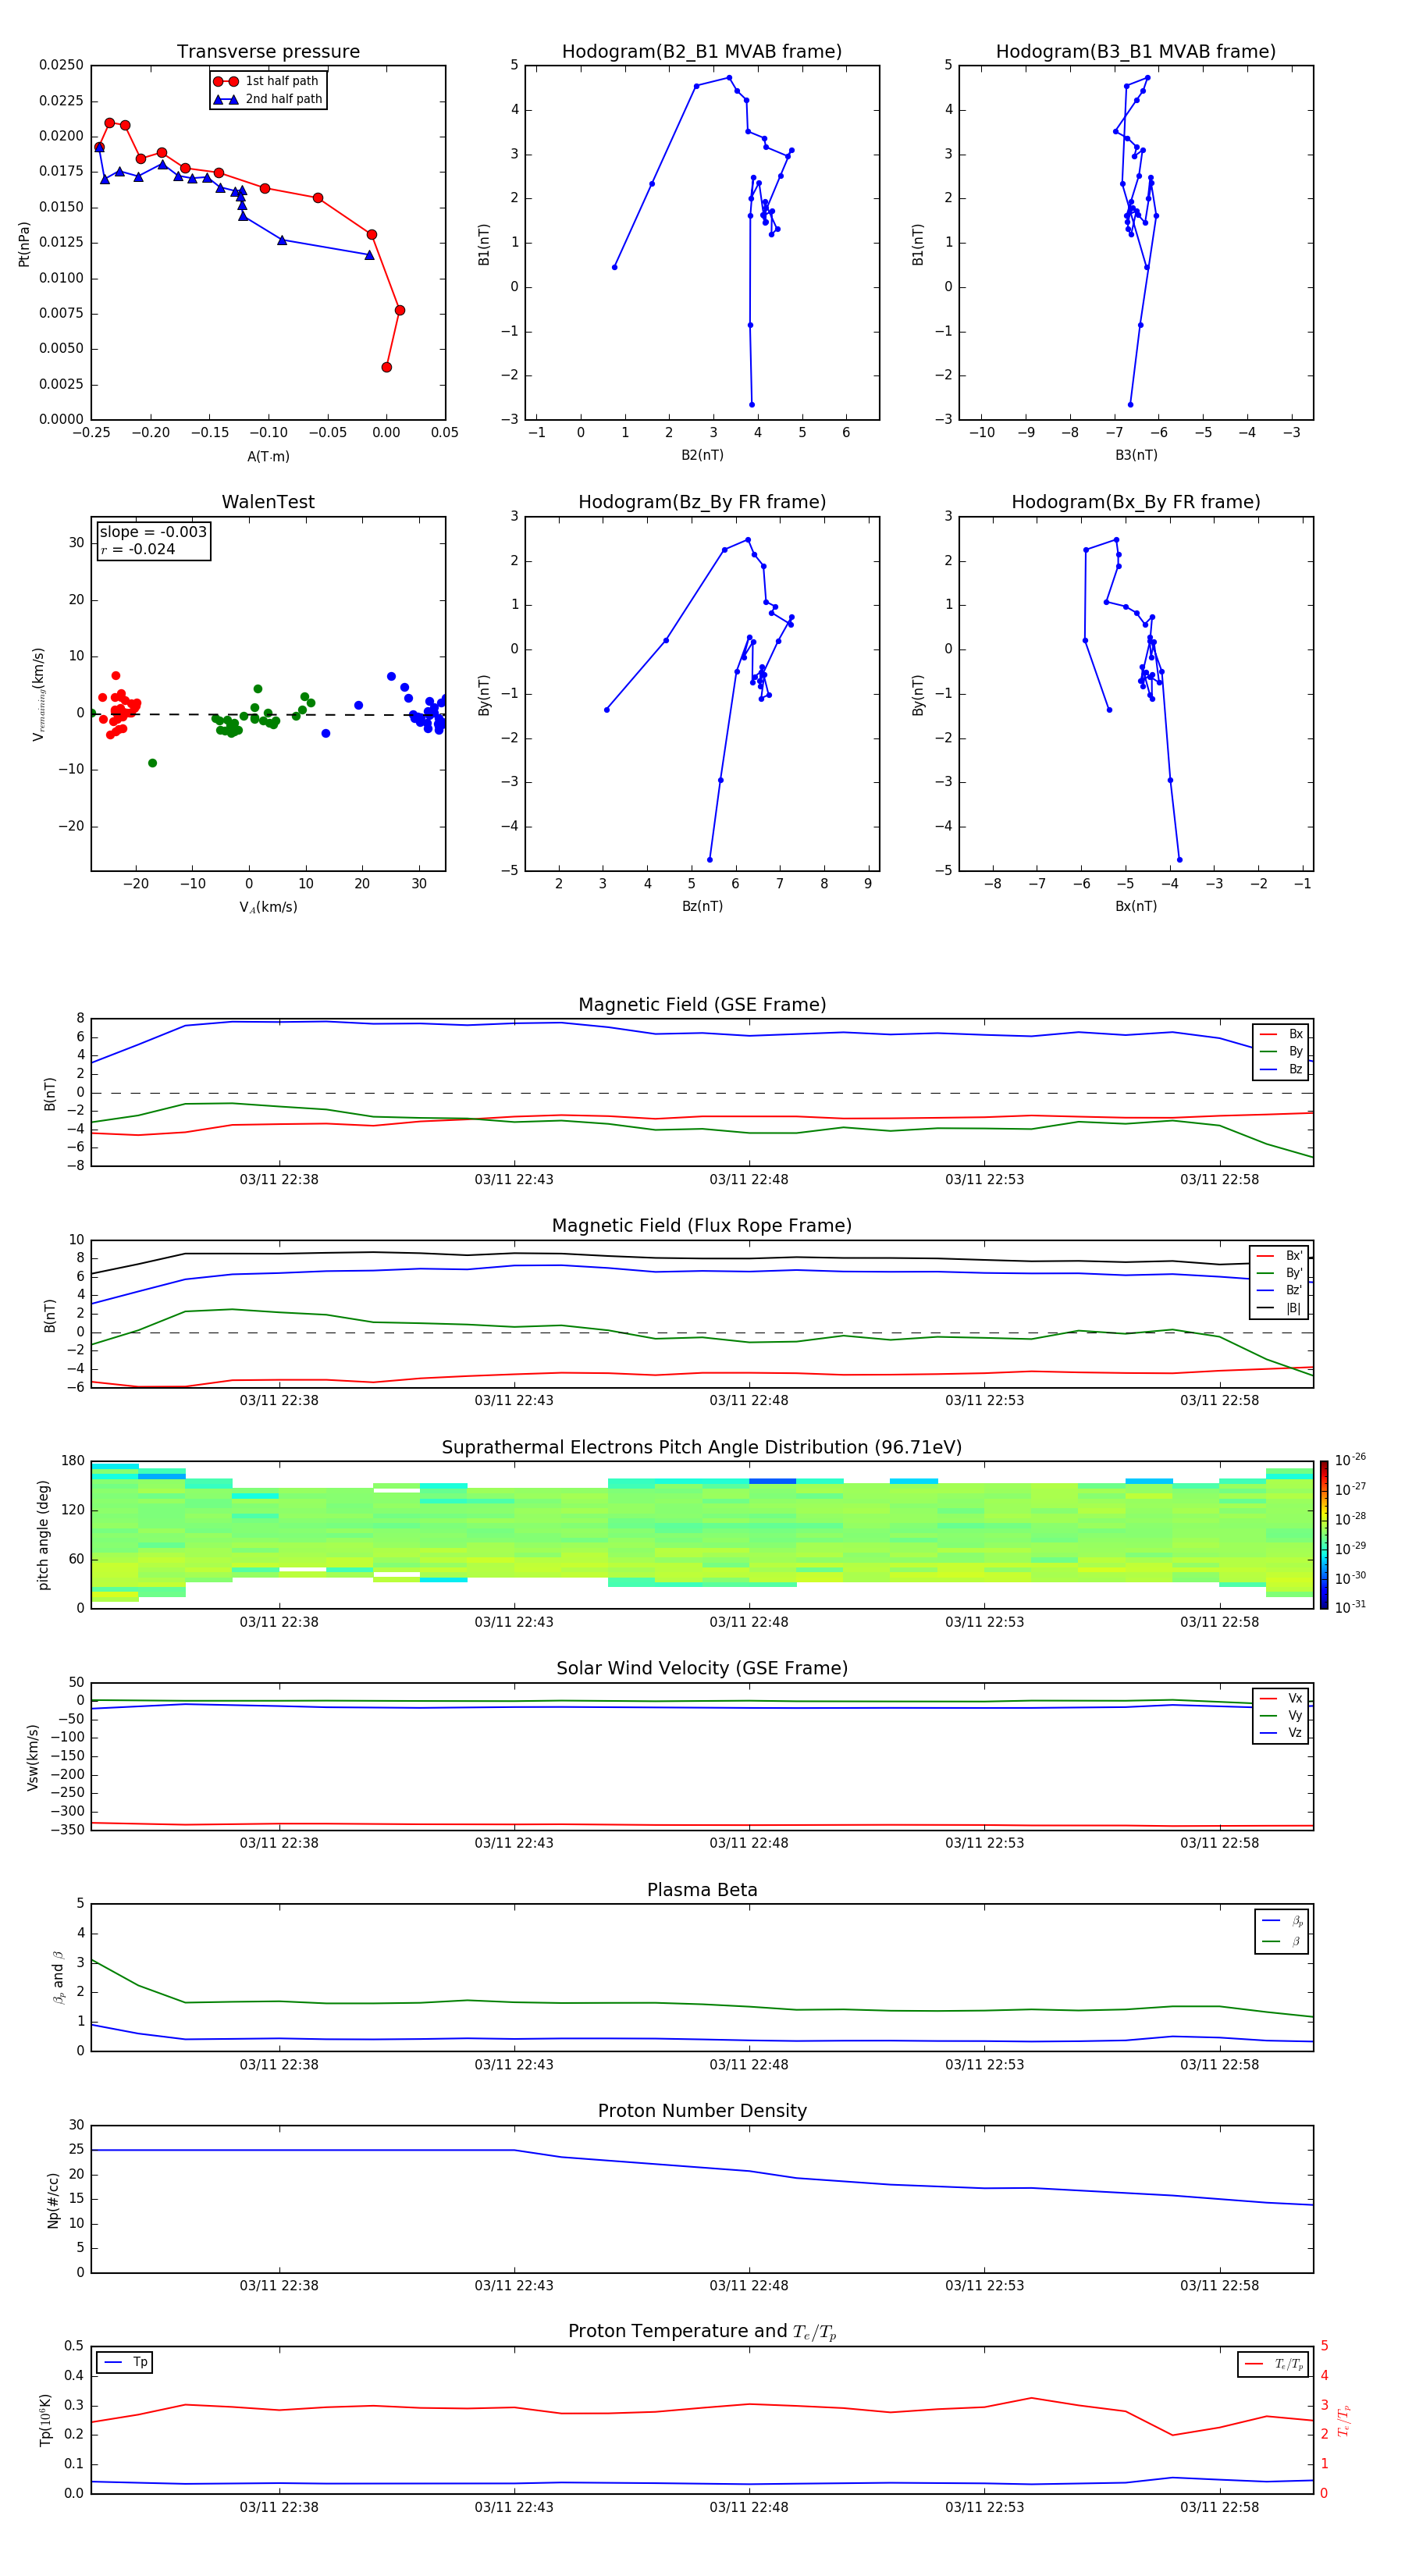Screen dimensions: 1405x2576
Task: Click the Suprathermal Electrons Pitch Angle title
Action: [x=702, y=1447]
